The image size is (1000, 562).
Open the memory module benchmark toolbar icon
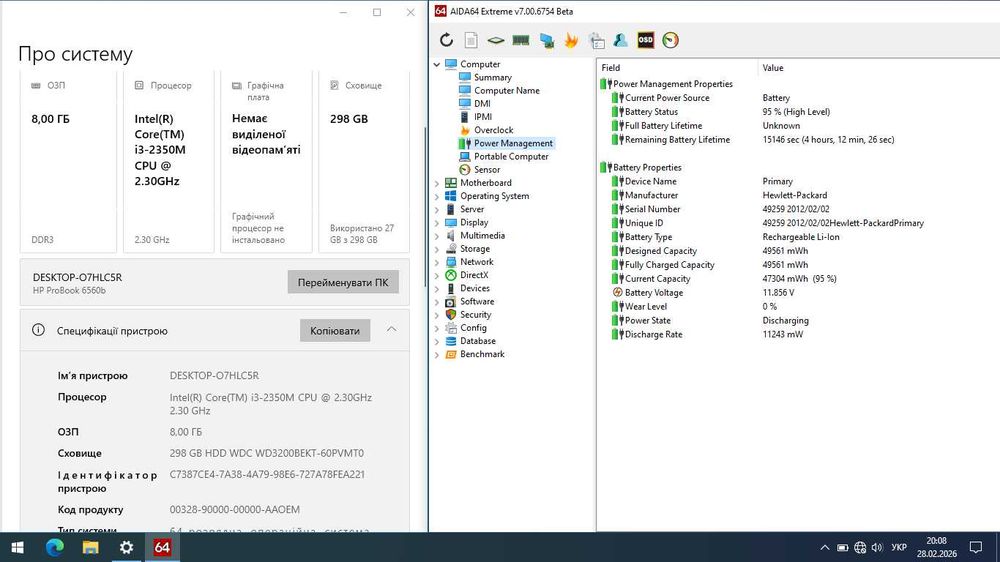click(x=520, y=40)
